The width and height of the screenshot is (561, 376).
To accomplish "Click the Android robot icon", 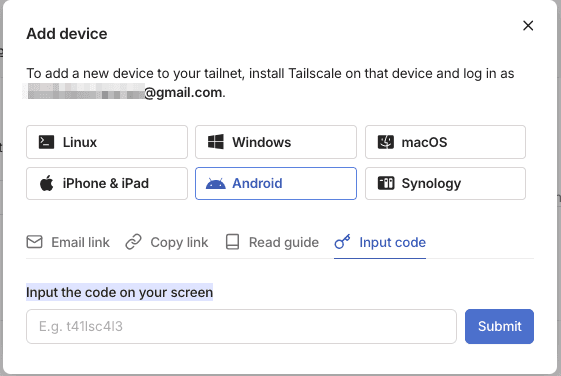I will (x=216, y=184).
